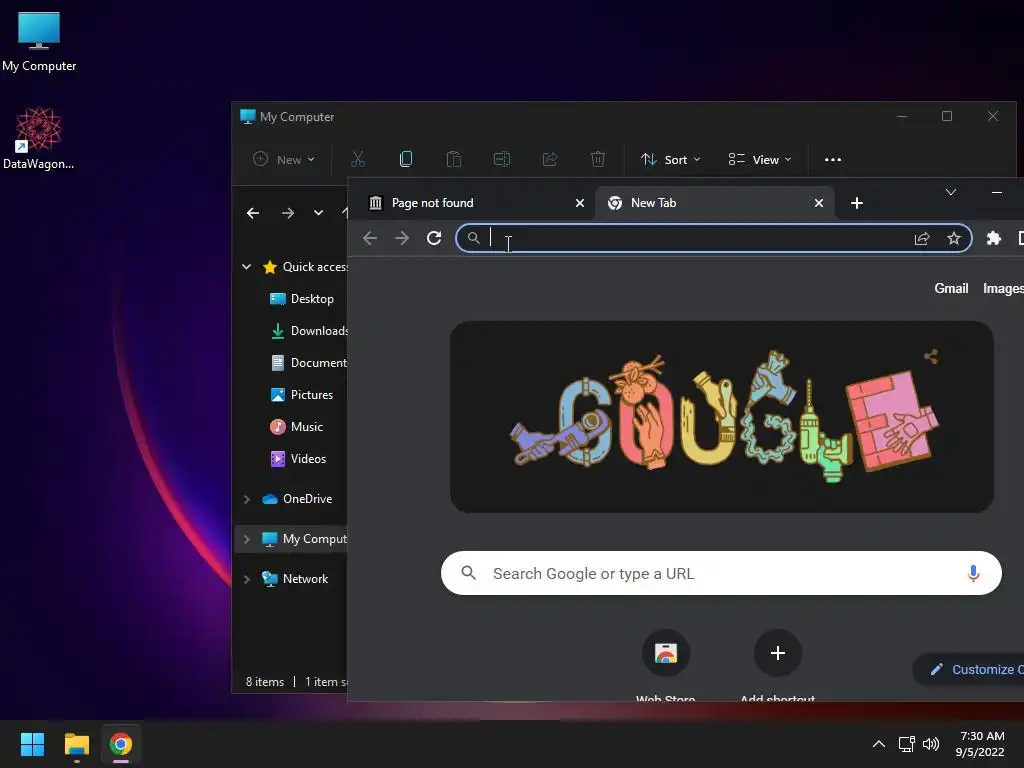Click Customize Chrome button
This screenshot has width=1024, height=768.
coord(969,669)
